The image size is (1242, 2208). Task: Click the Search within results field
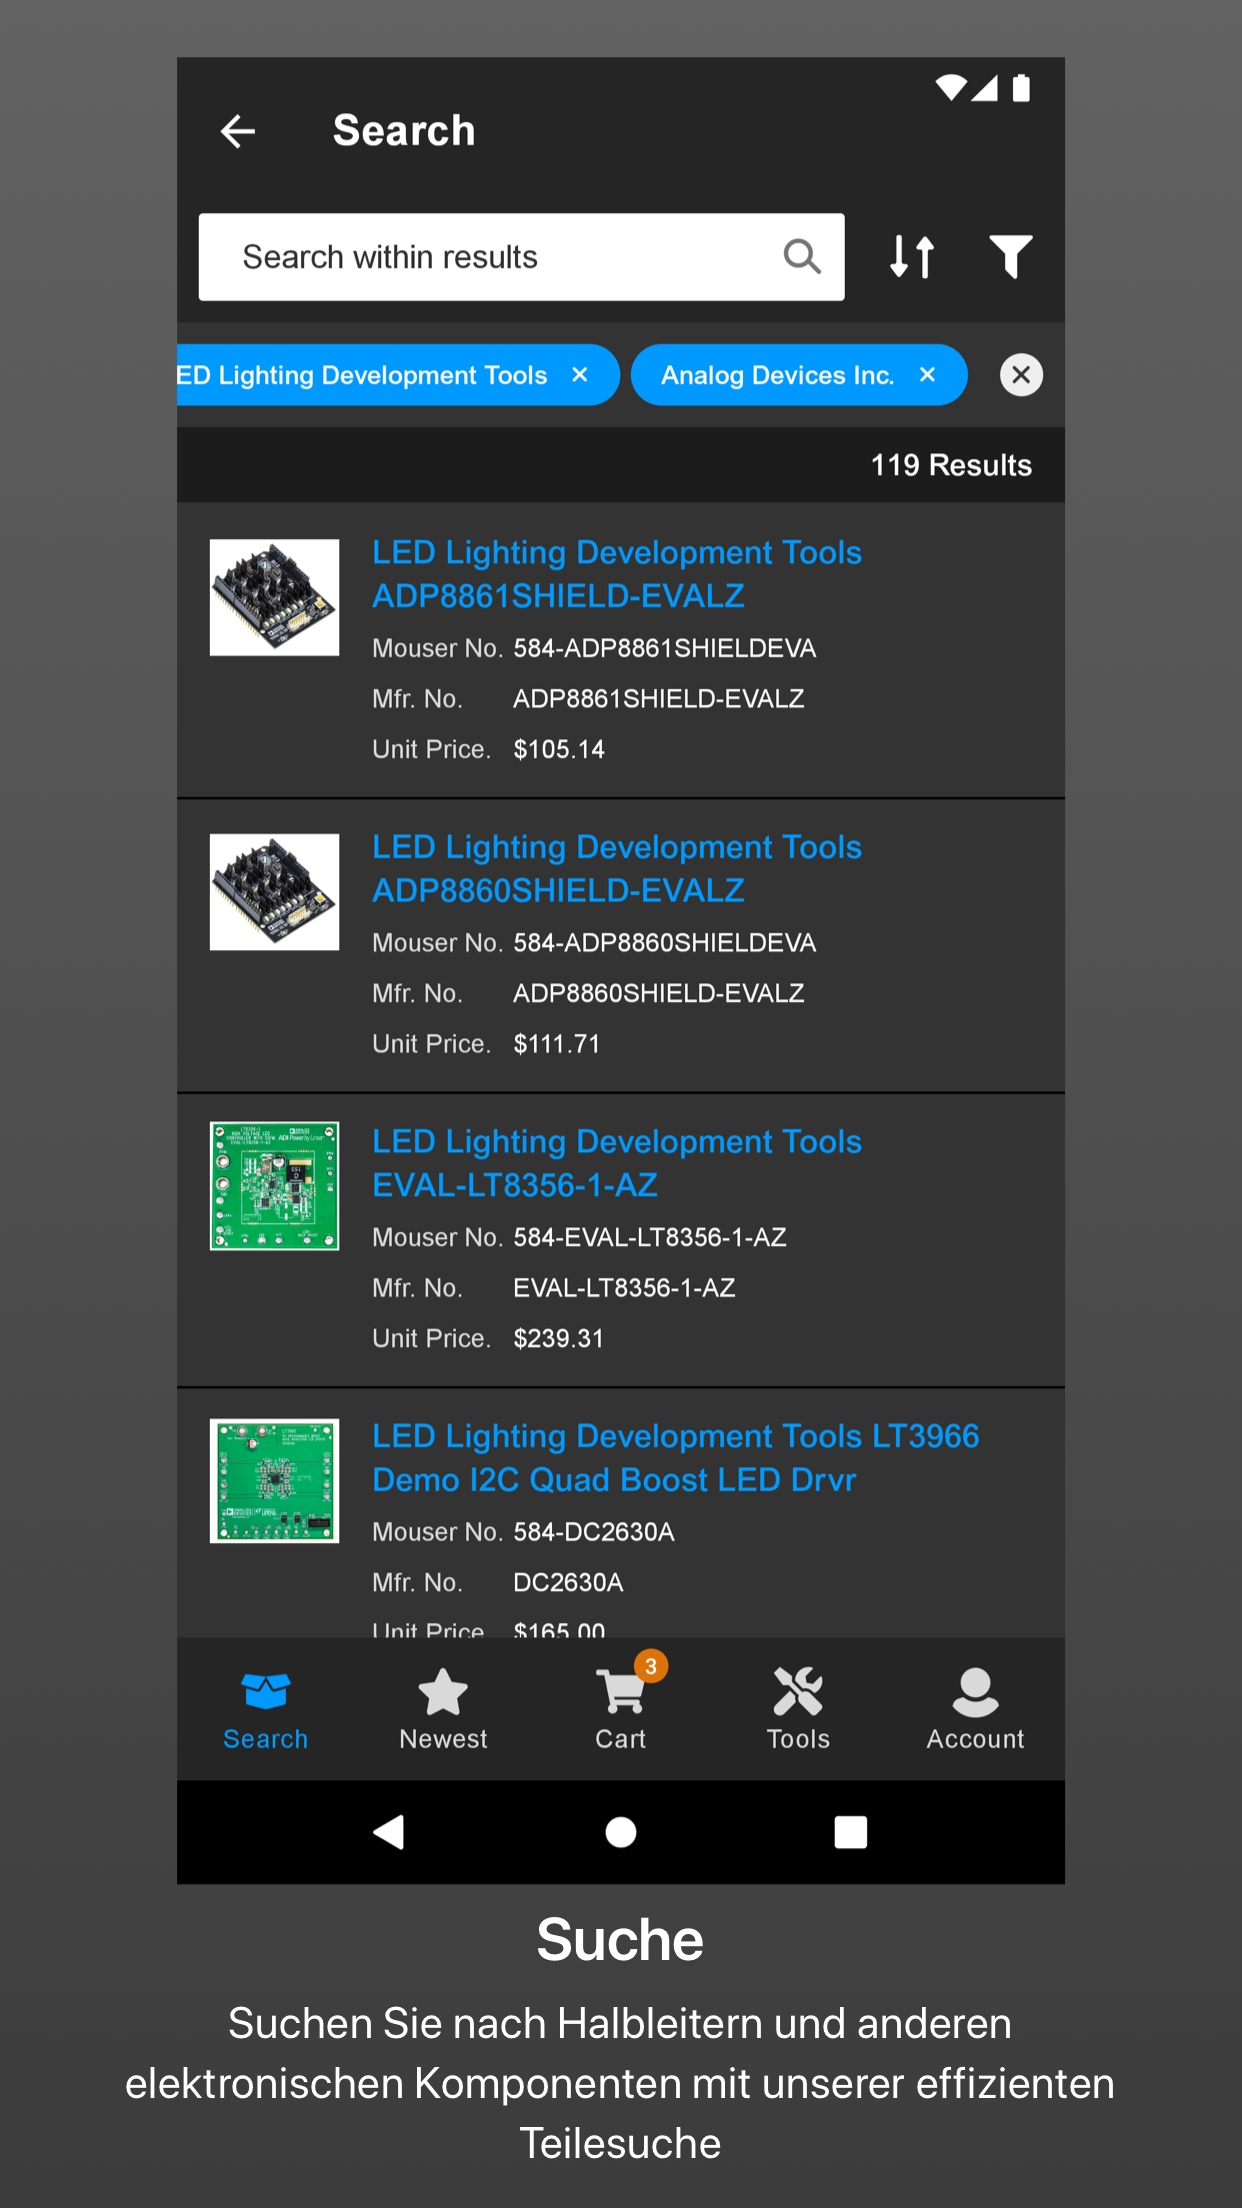click(x=521, y=257)
